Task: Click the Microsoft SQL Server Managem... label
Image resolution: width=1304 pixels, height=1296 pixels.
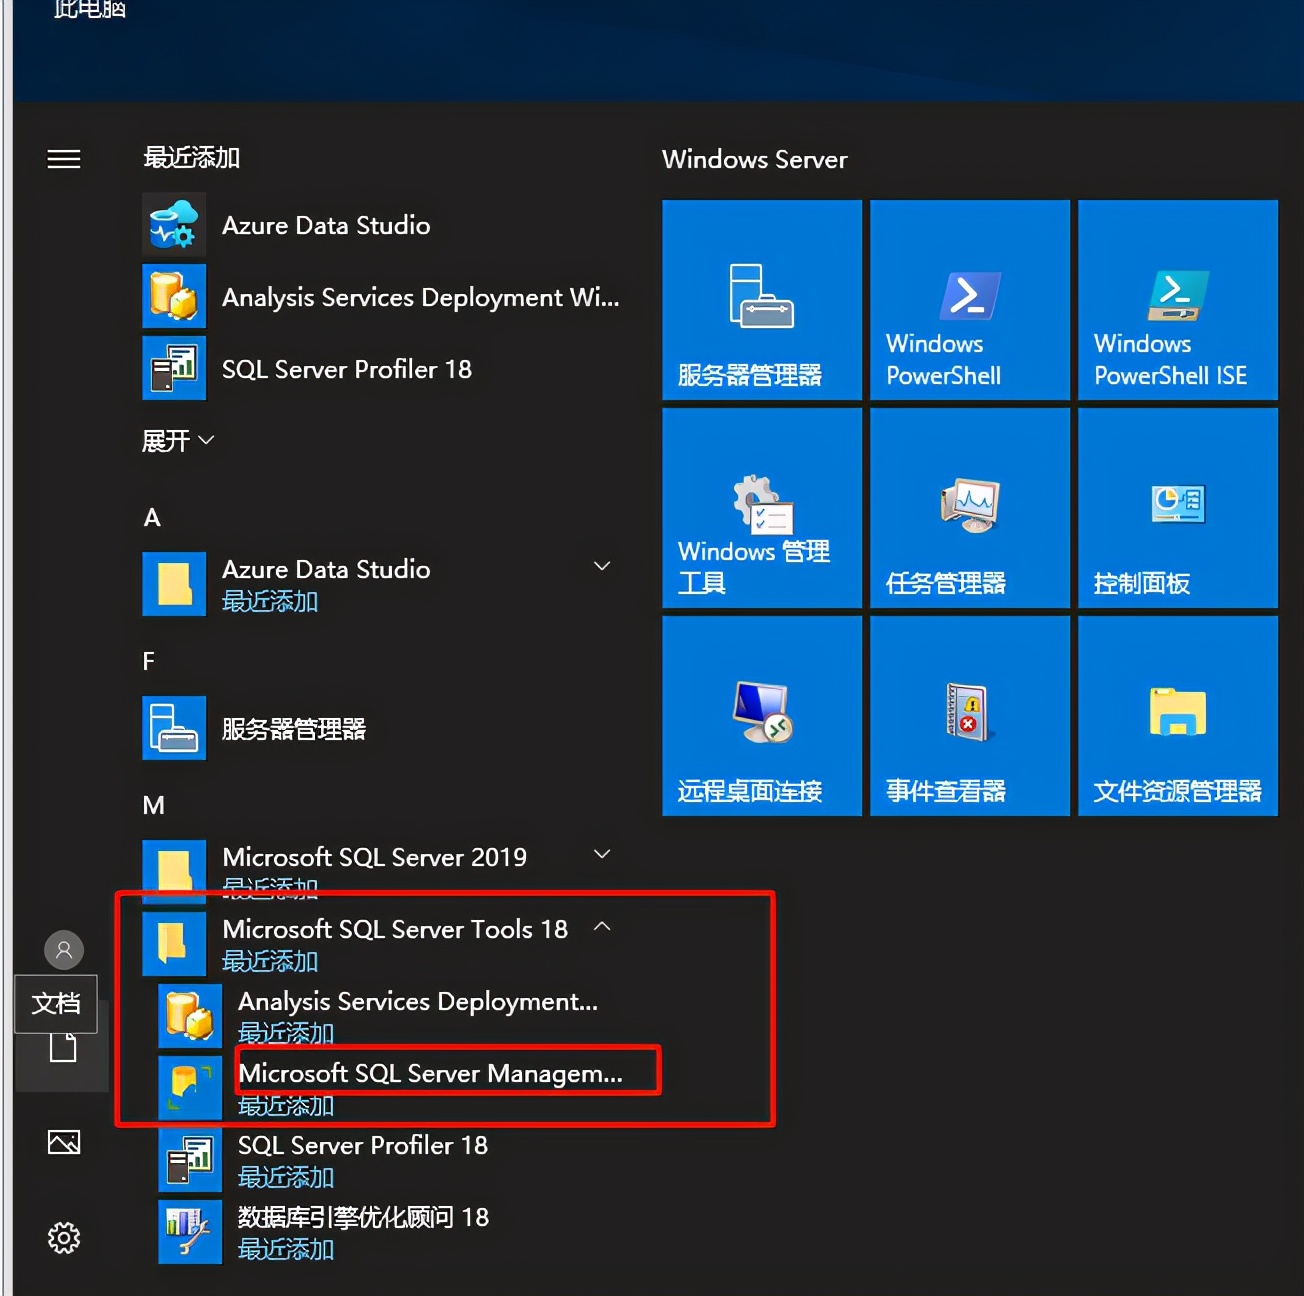Action: coord(430,1073)
